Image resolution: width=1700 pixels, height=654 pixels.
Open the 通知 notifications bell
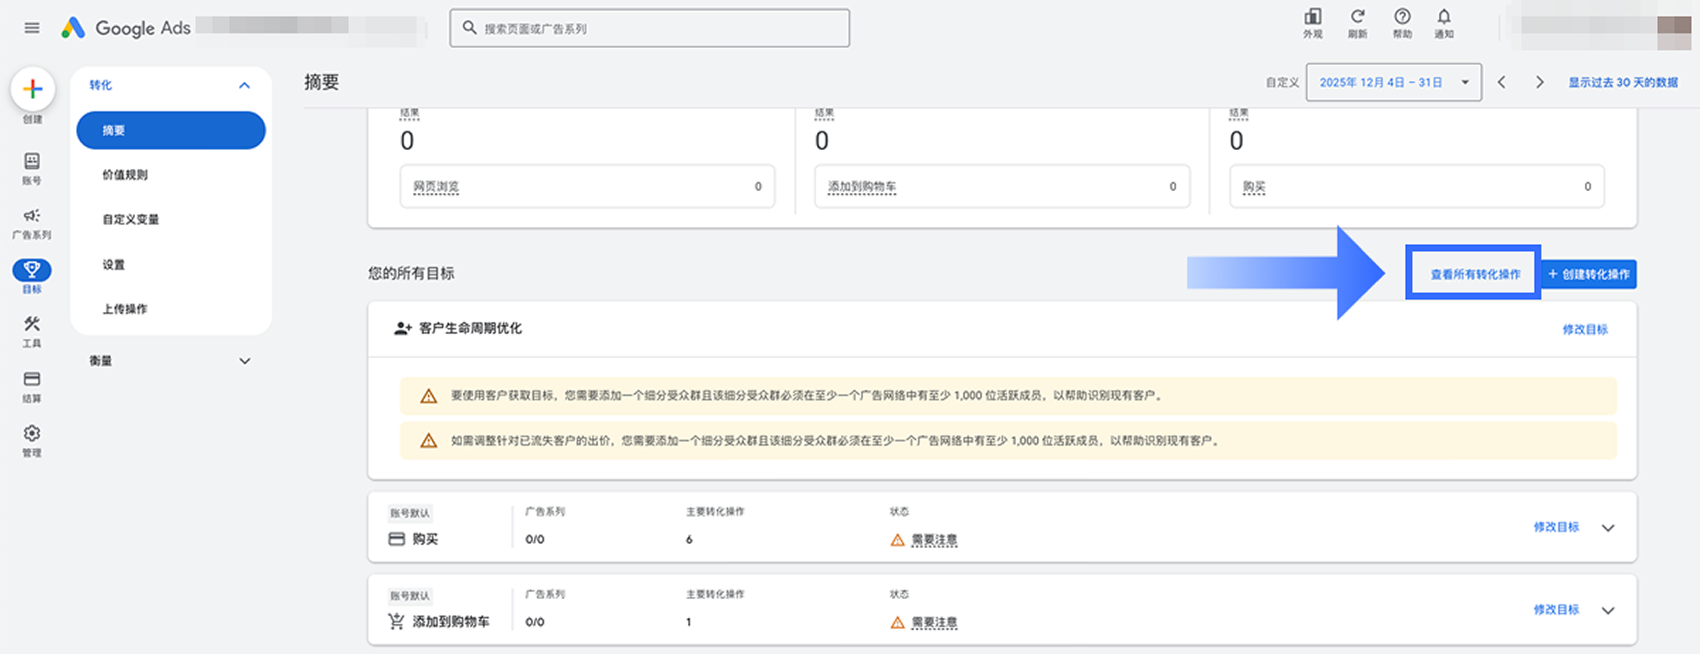[x=1444, y=17]
